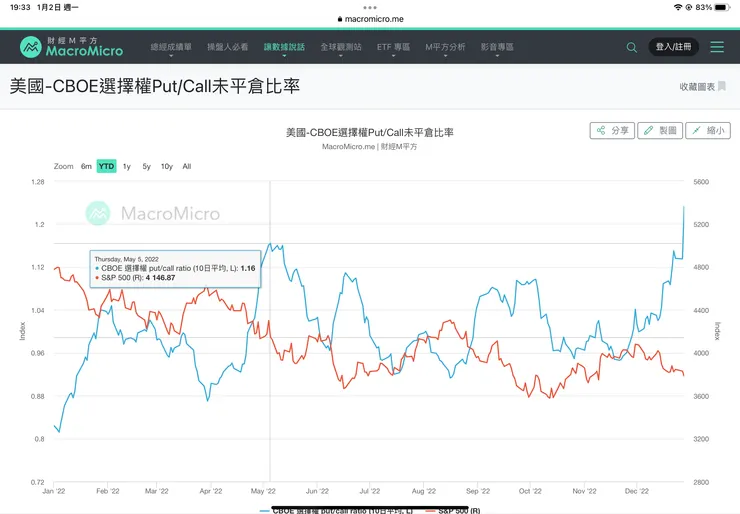
Task: Click the tooltip date Thursday, May 5, 2022
Action: (126, 259)
